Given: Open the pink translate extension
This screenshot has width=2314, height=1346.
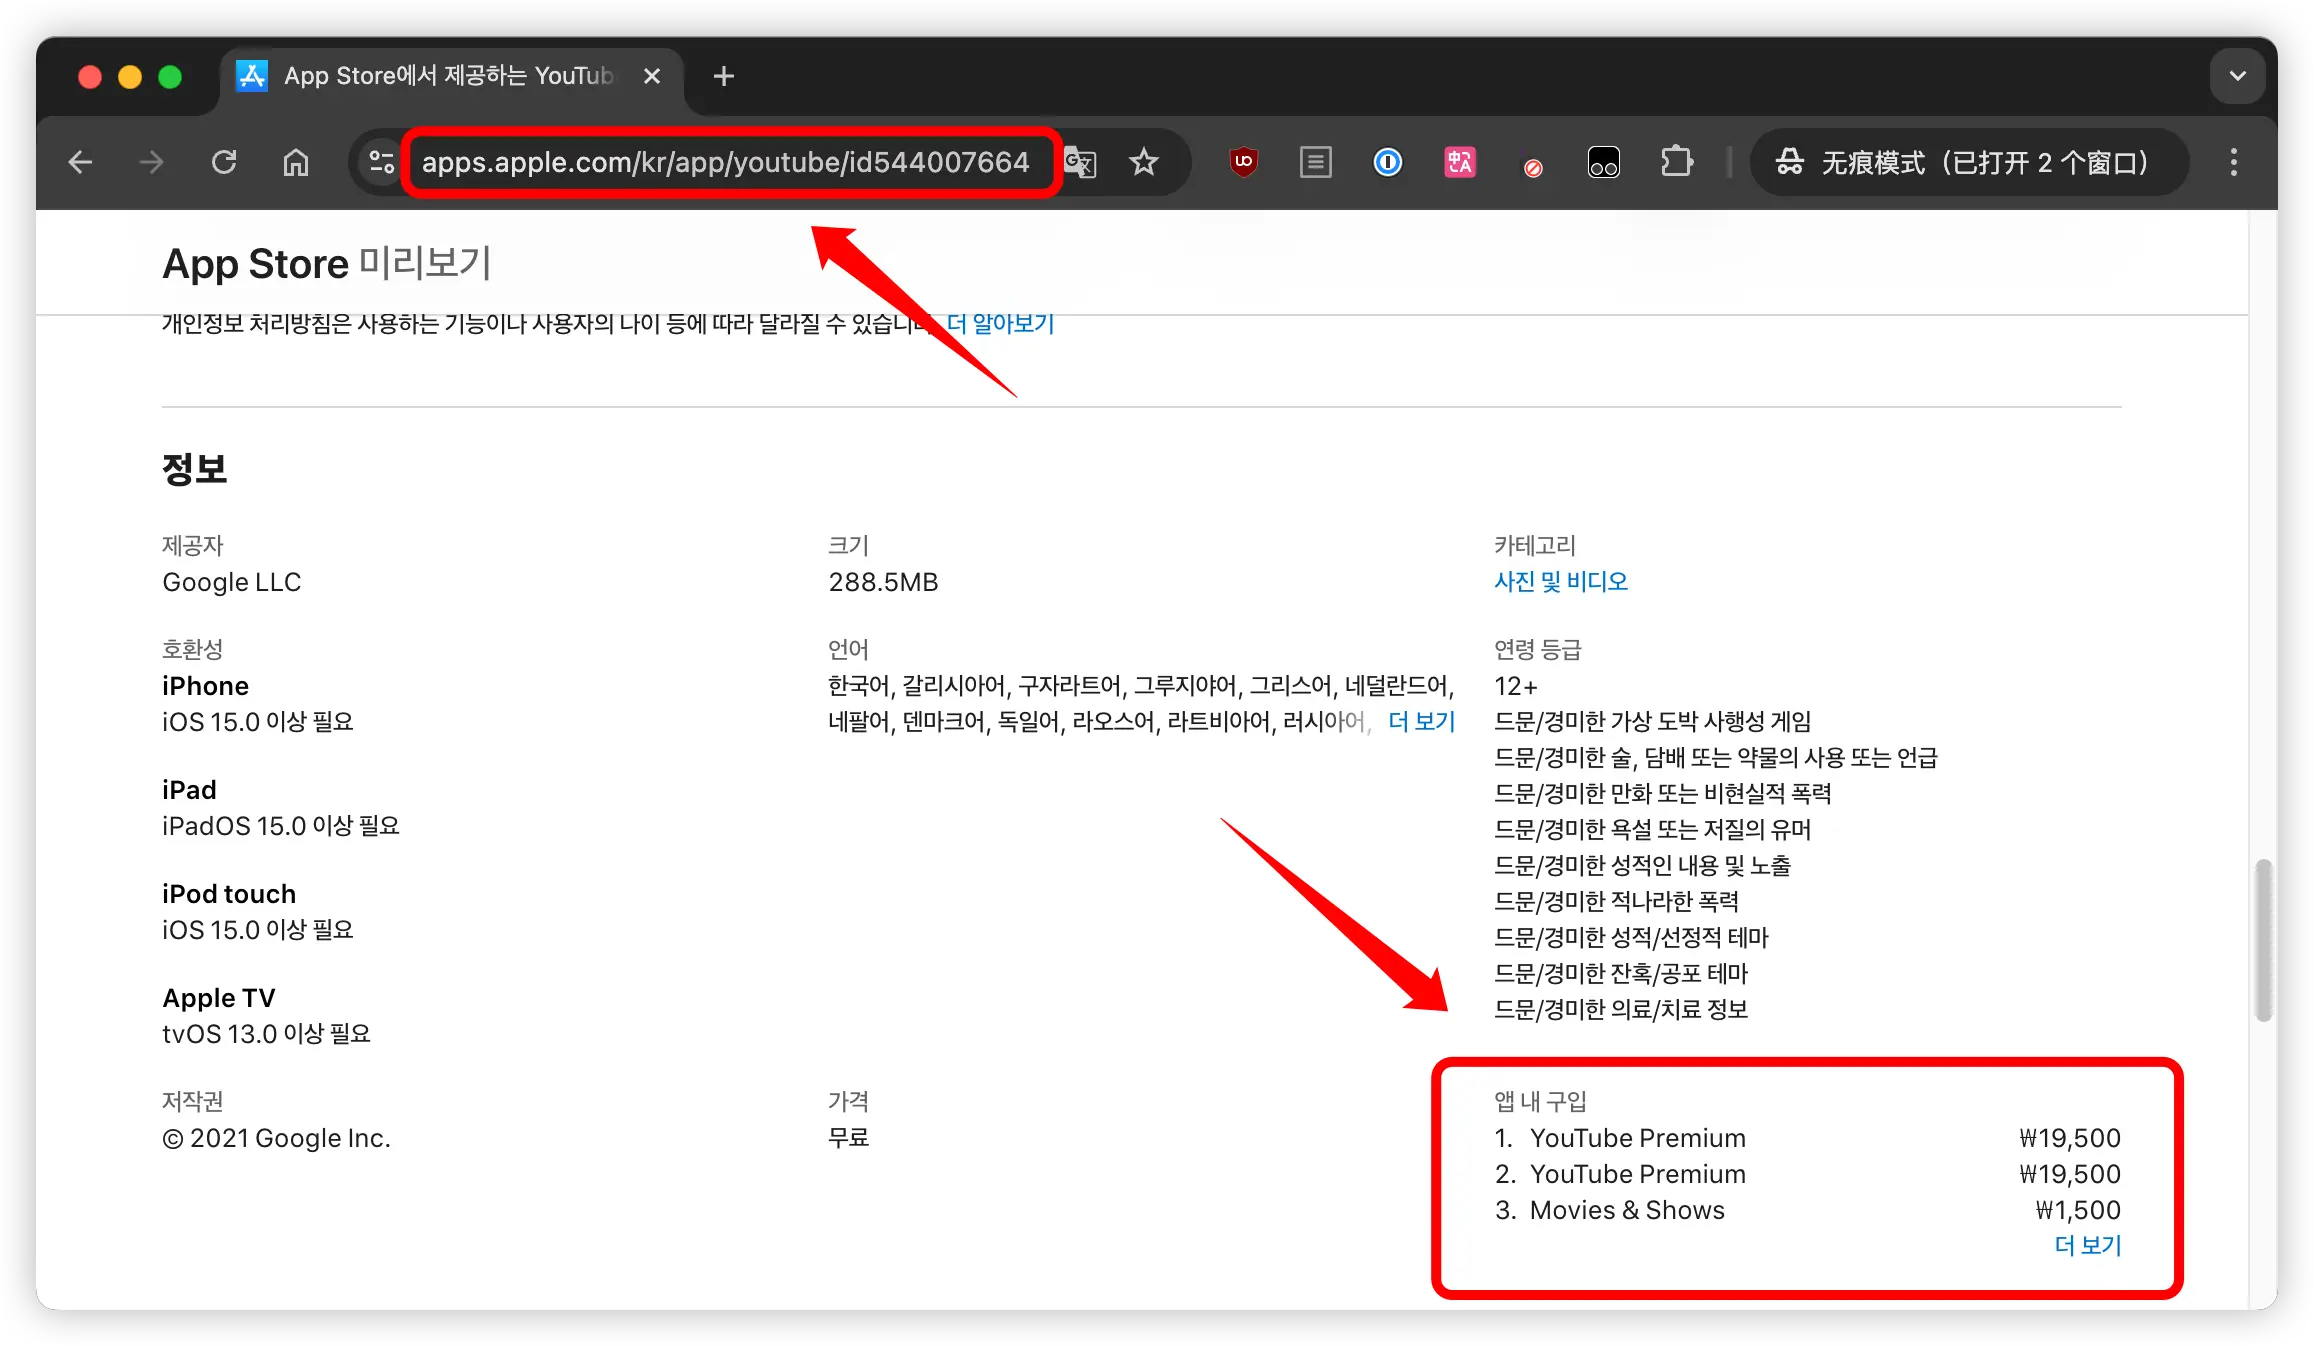Looking at the screenshot, I should (1460, 162).
